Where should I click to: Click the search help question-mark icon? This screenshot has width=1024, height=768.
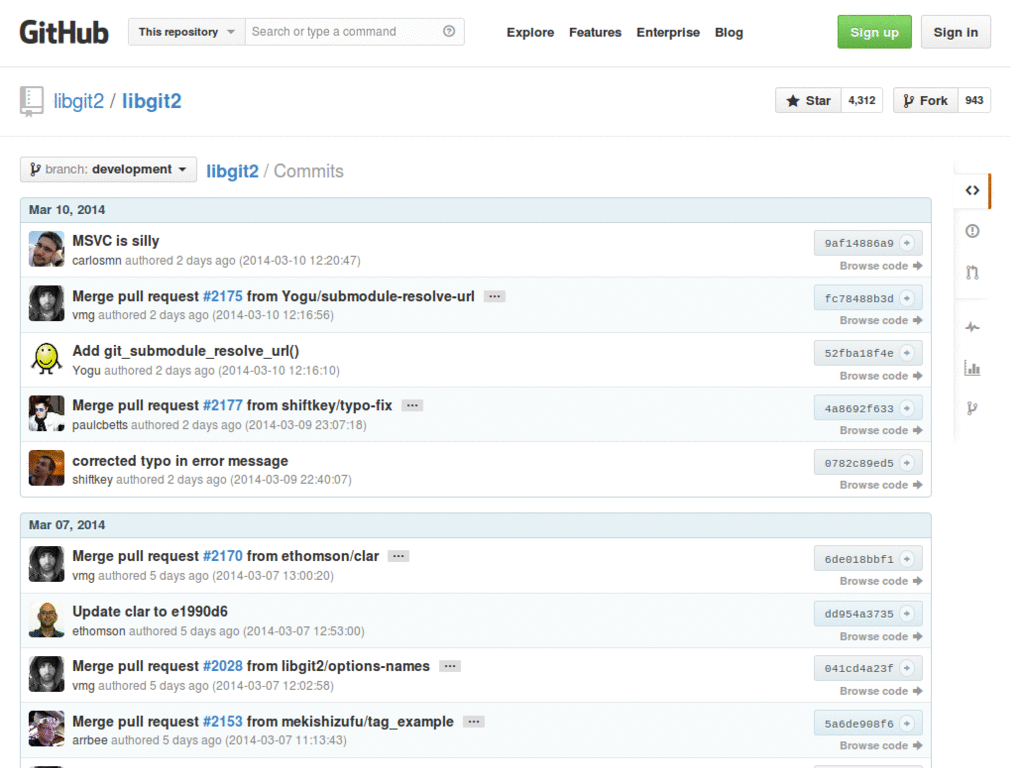click(449, 31)
